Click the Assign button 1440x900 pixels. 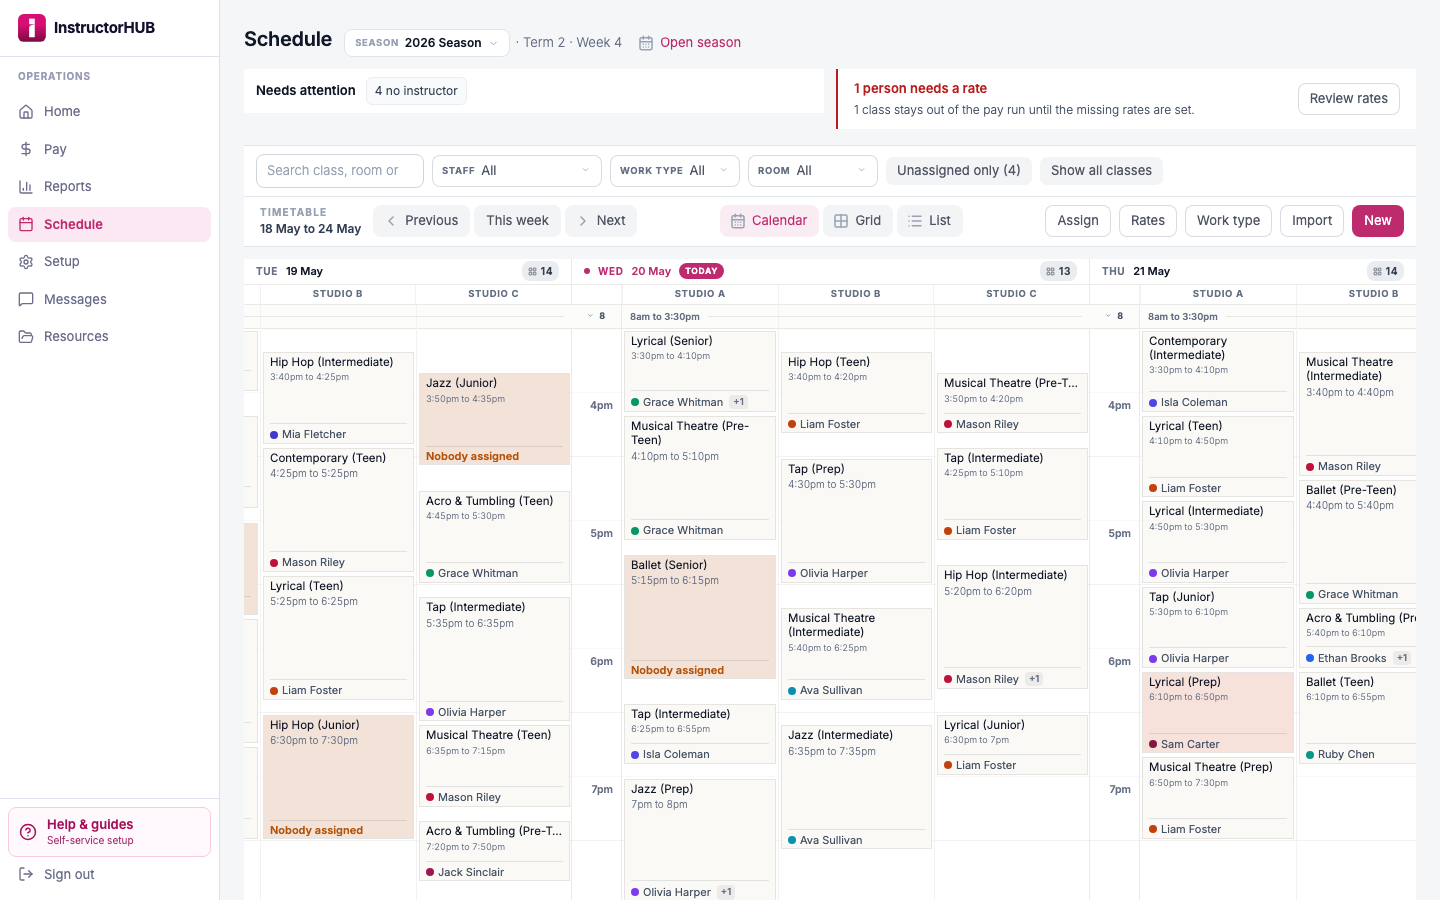1078,221
